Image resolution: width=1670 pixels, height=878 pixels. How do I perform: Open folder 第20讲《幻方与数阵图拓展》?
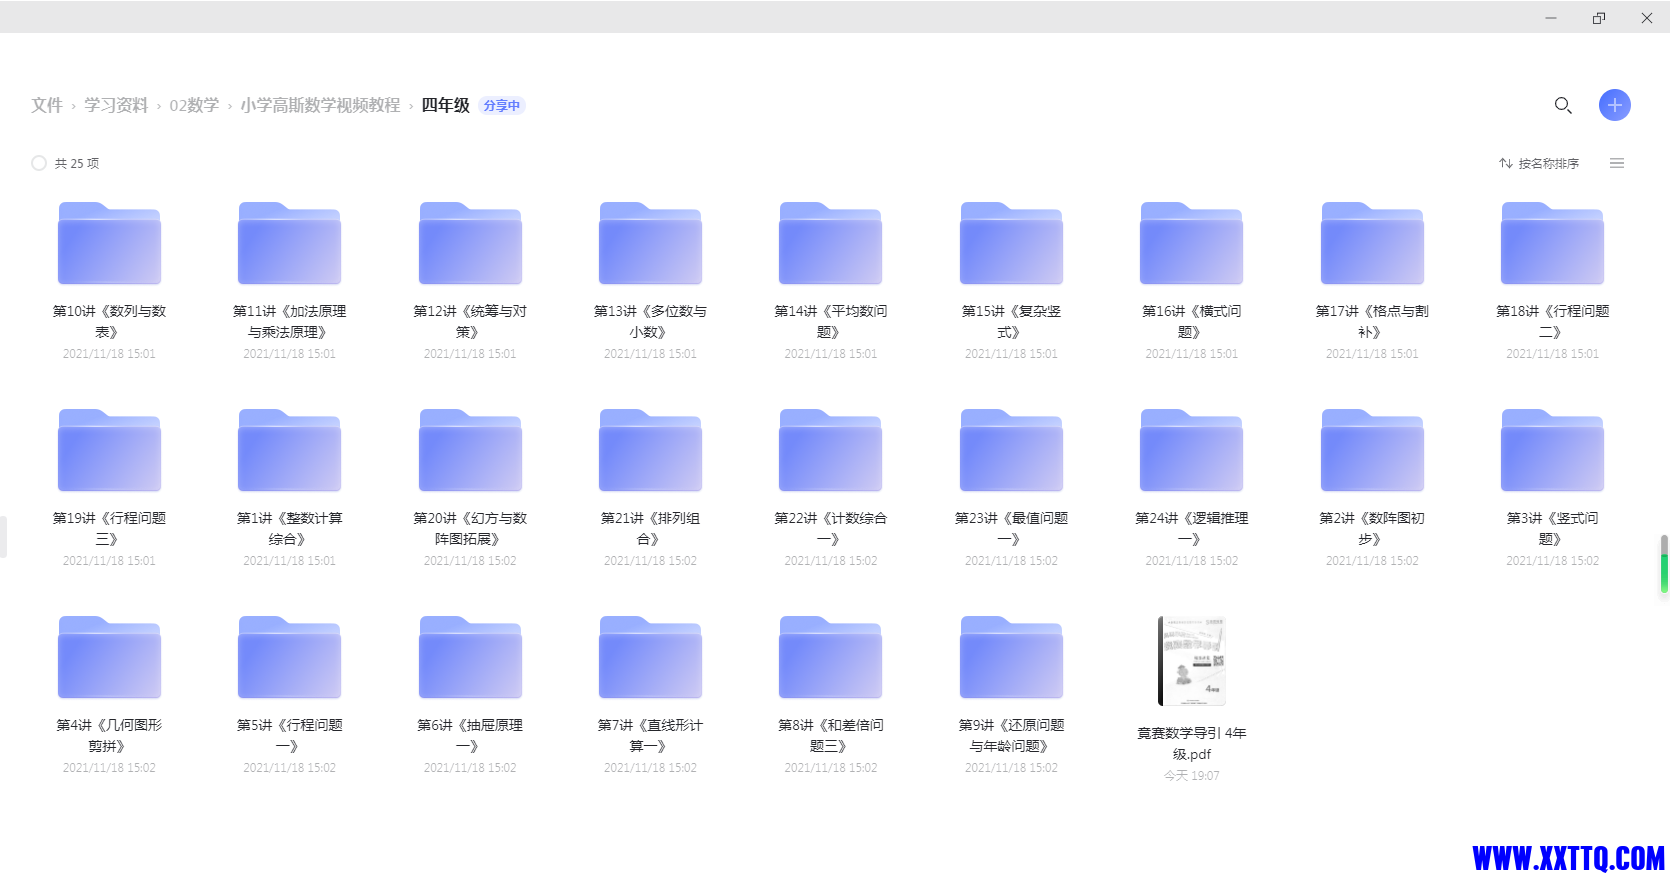(x=470, y=450)
